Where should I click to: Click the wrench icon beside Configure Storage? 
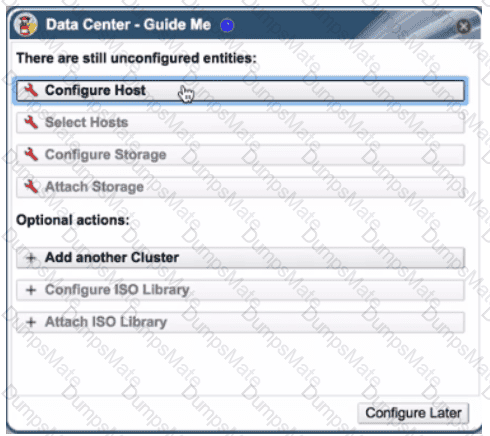[31, 154]
